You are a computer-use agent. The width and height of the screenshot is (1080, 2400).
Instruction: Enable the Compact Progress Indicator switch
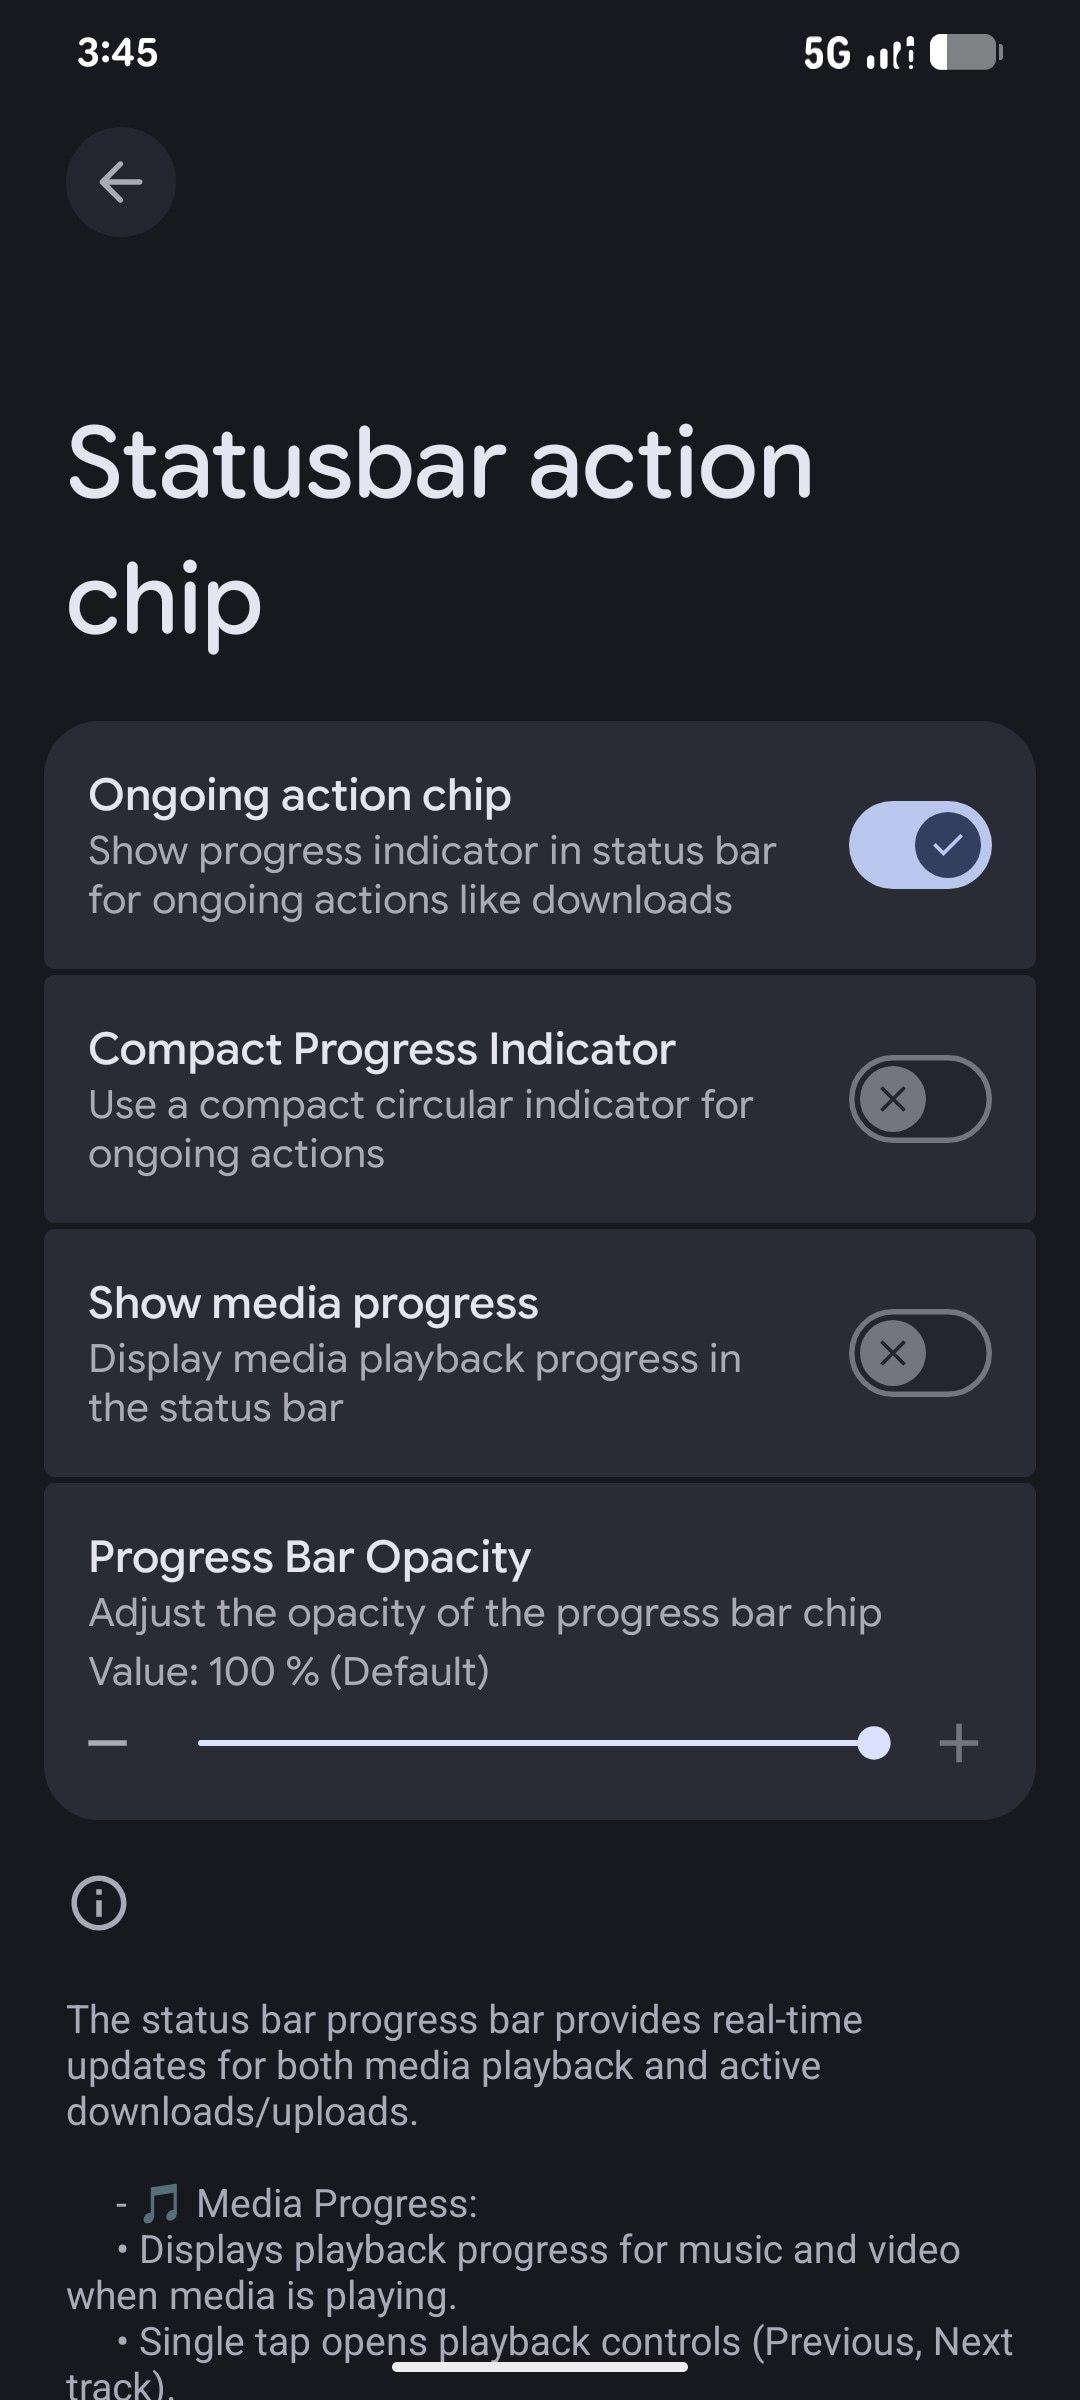click(x=920, y=1099)
